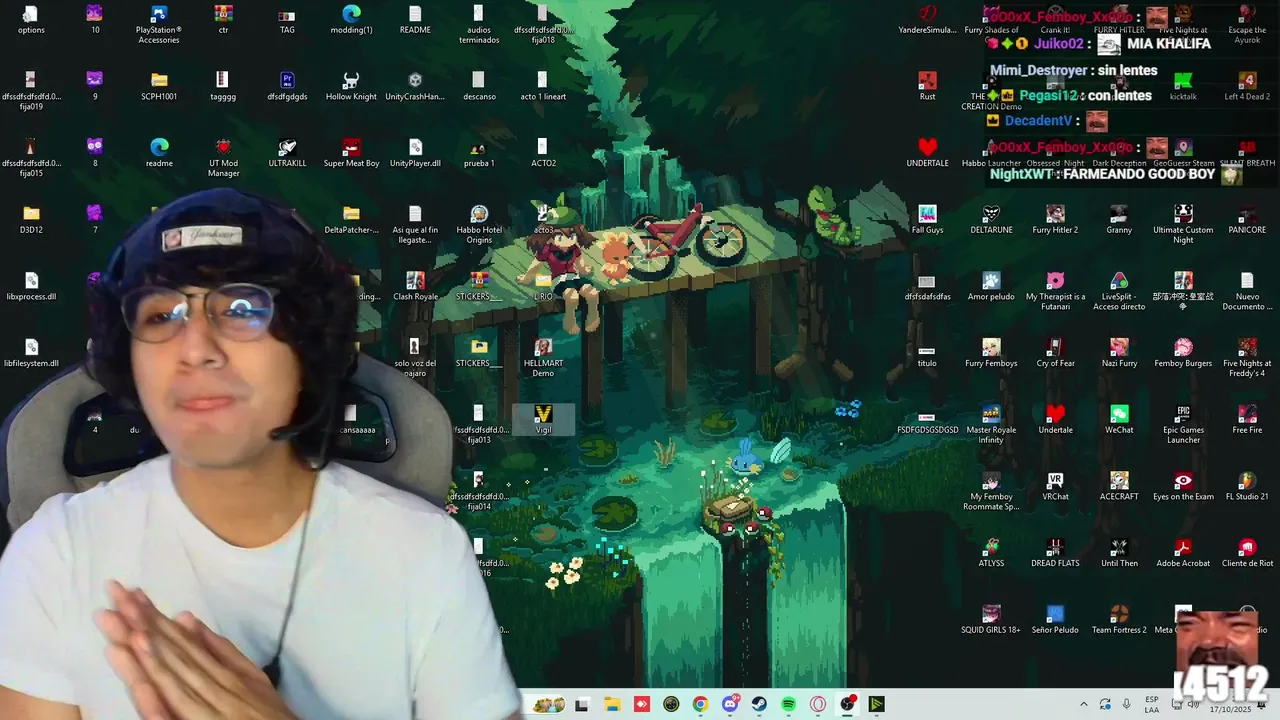This screenshot has width=1280, height=720.
Task: Select the Left 4 Dead 2 shortcut
Action: [x=1247, y=87]
